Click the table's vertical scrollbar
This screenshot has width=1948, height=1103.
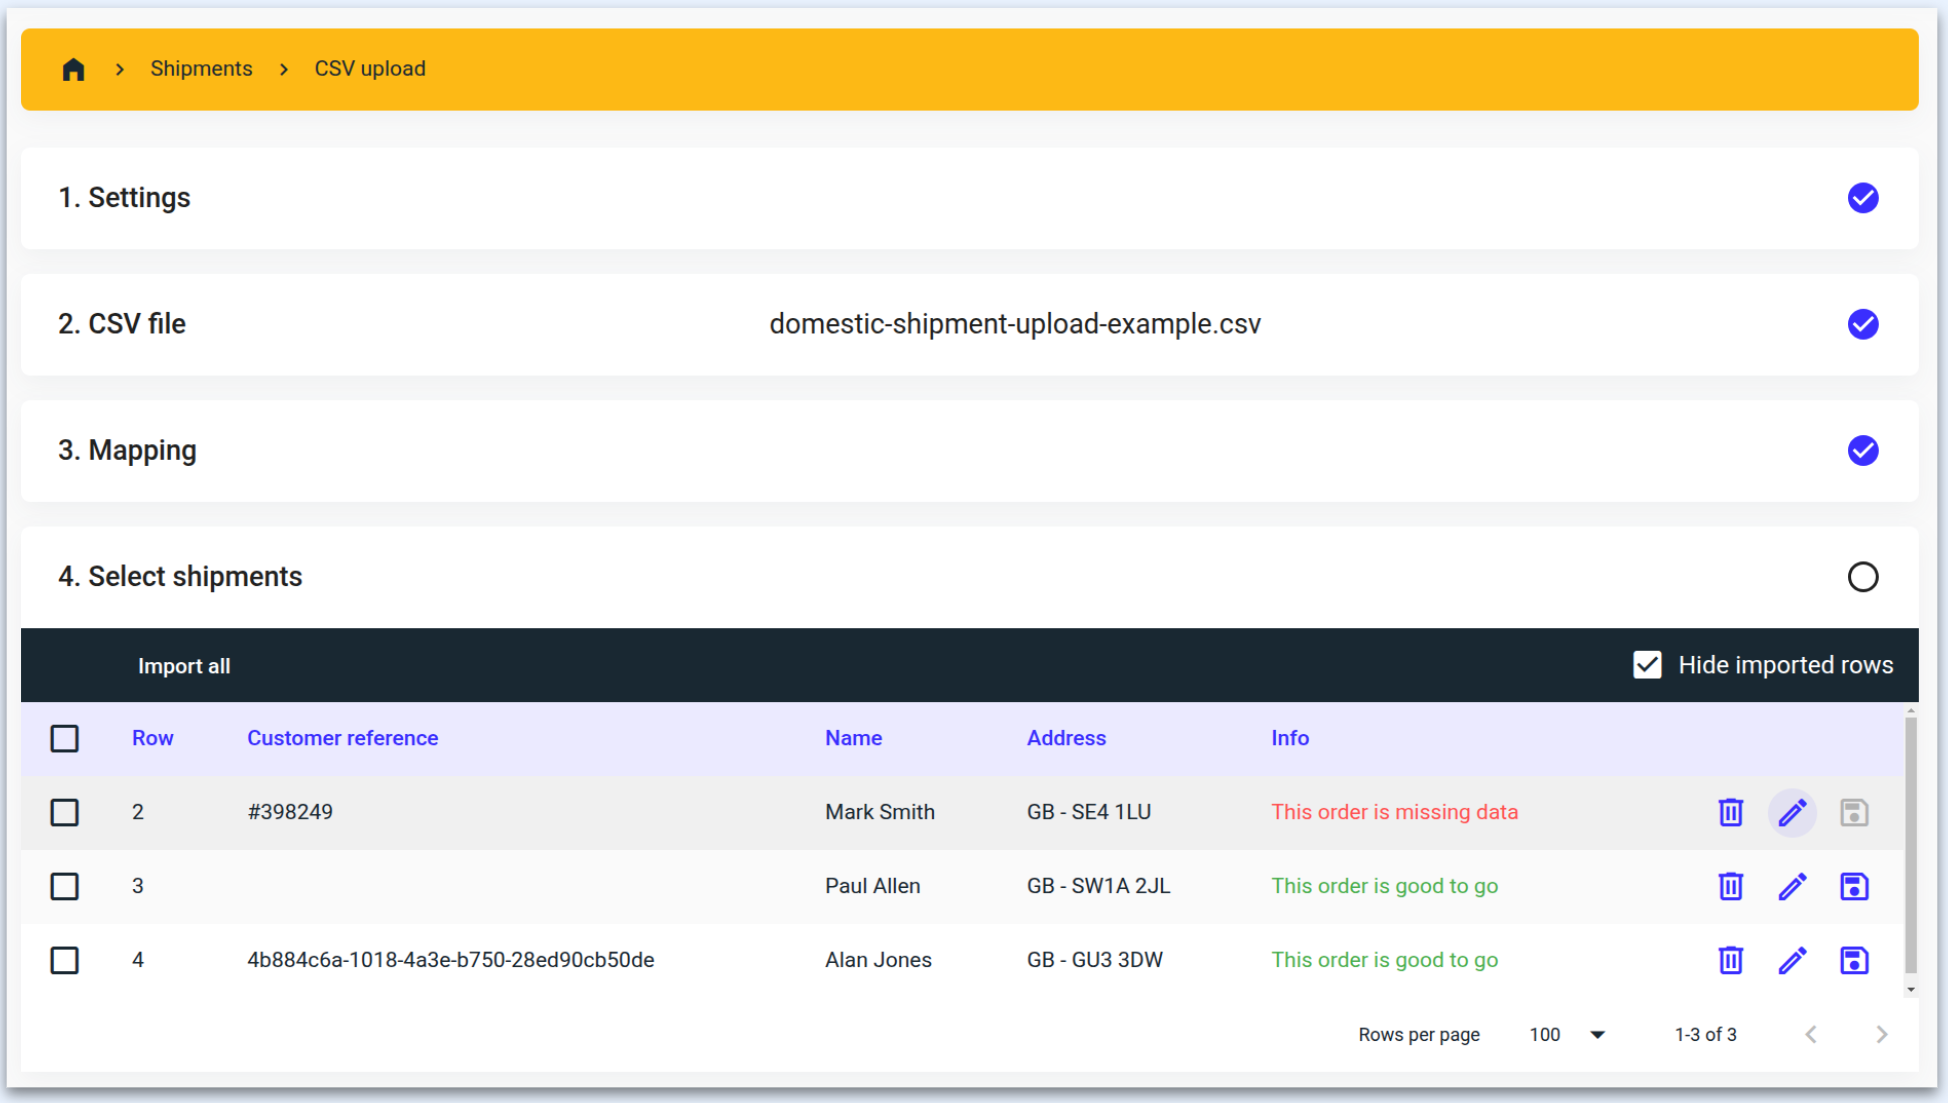point(1910,846)
